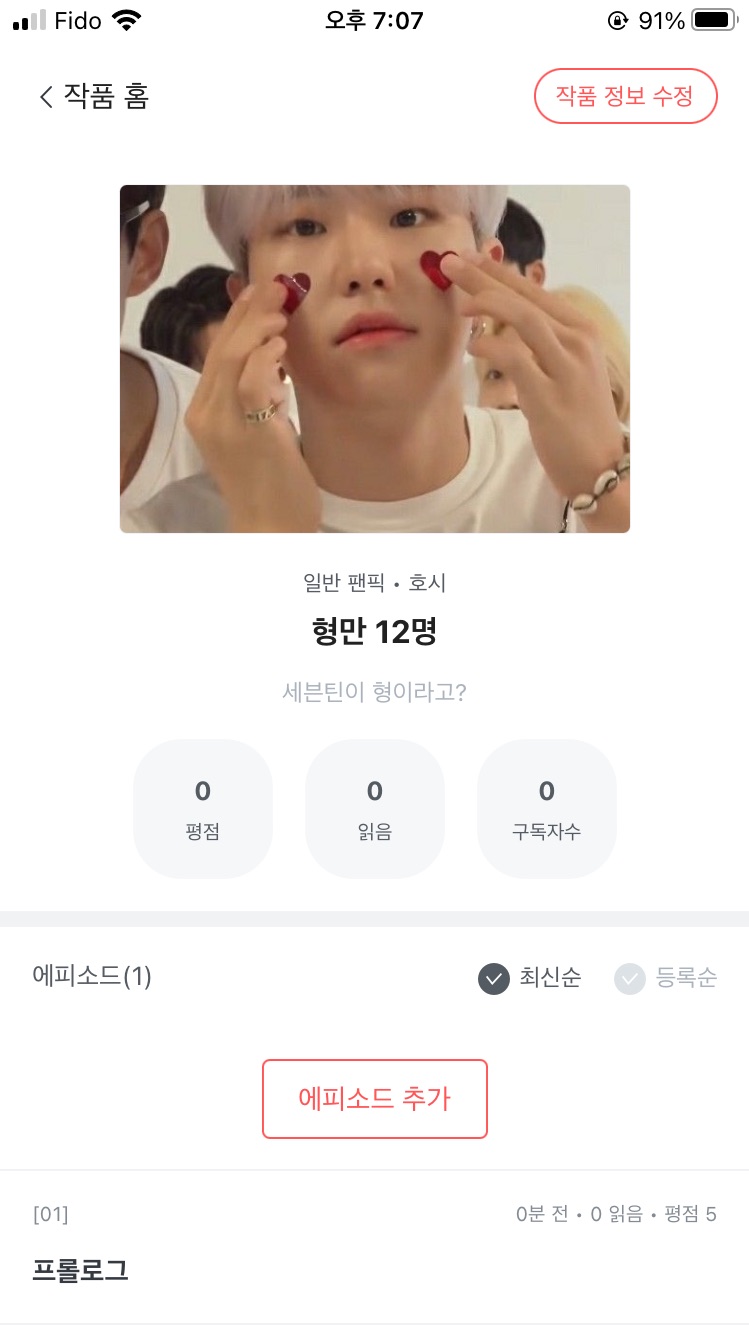This screenshot has height=1334, width=749.
Task: Tap the 일반 팬픽 • 호시 category label
Action: click(374, 583)
